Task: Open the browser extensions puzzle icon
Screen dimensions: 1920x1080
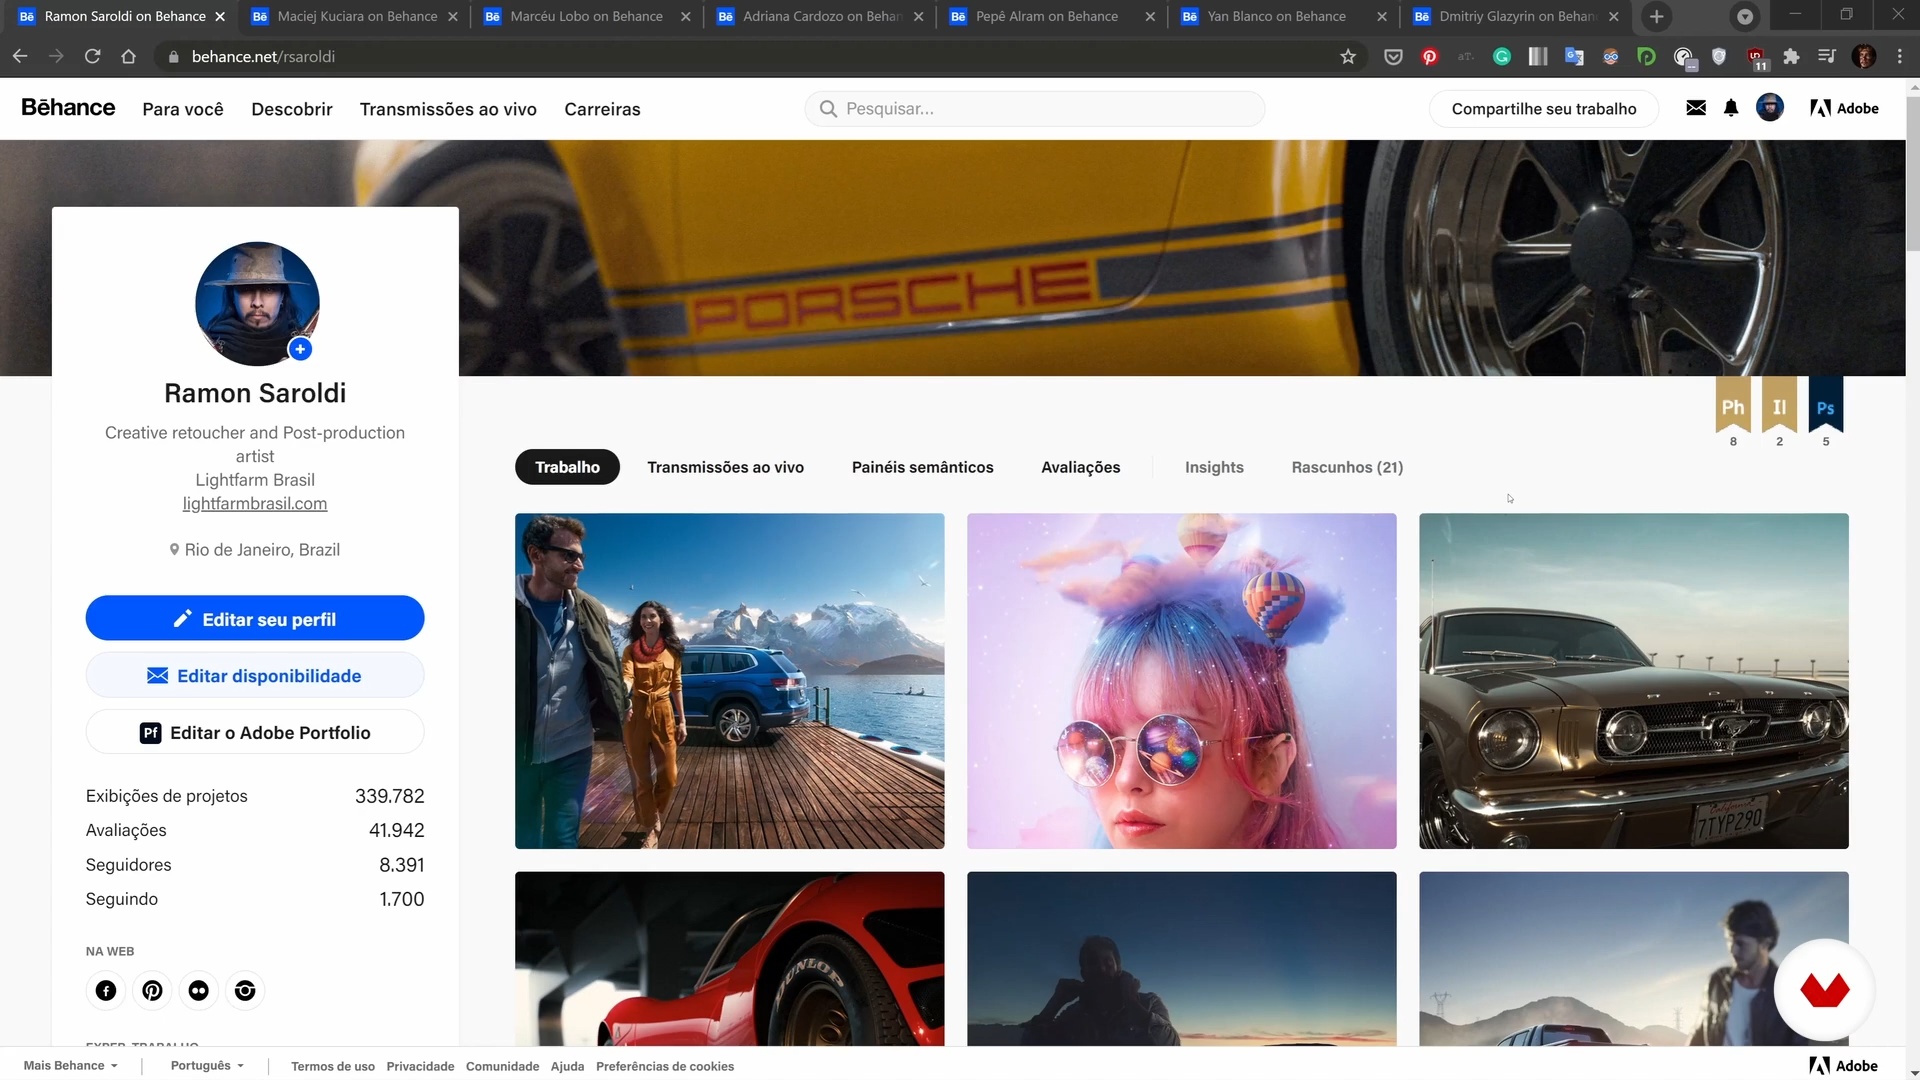Action: coord(1791,57)
